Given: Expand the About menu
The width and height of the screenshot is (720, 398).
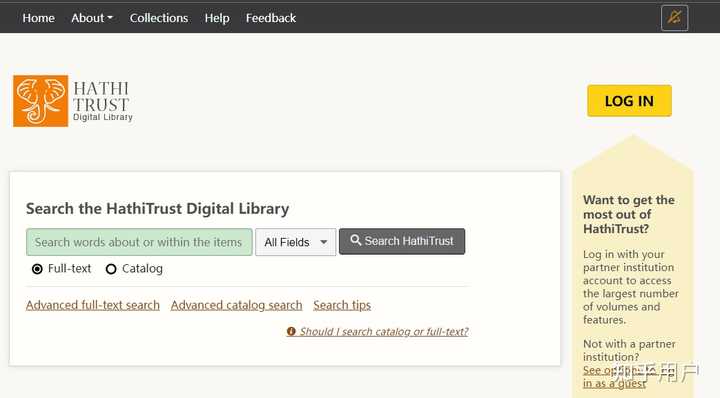Looking at the screenshot, I should 92,18.
